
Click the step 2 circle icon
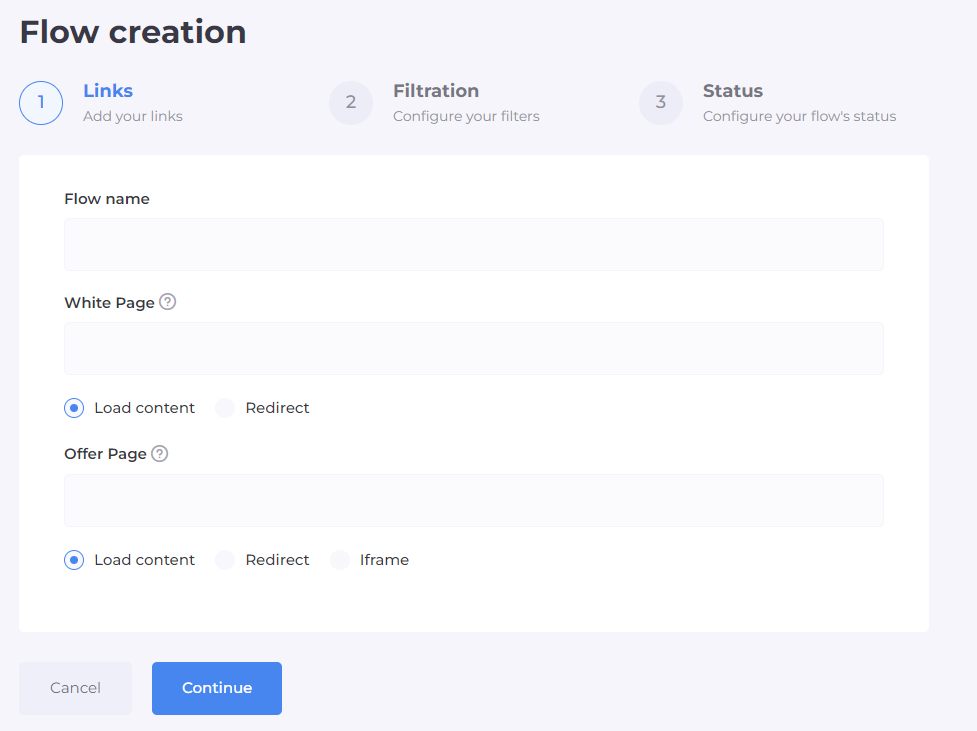(x=351, y=102)
